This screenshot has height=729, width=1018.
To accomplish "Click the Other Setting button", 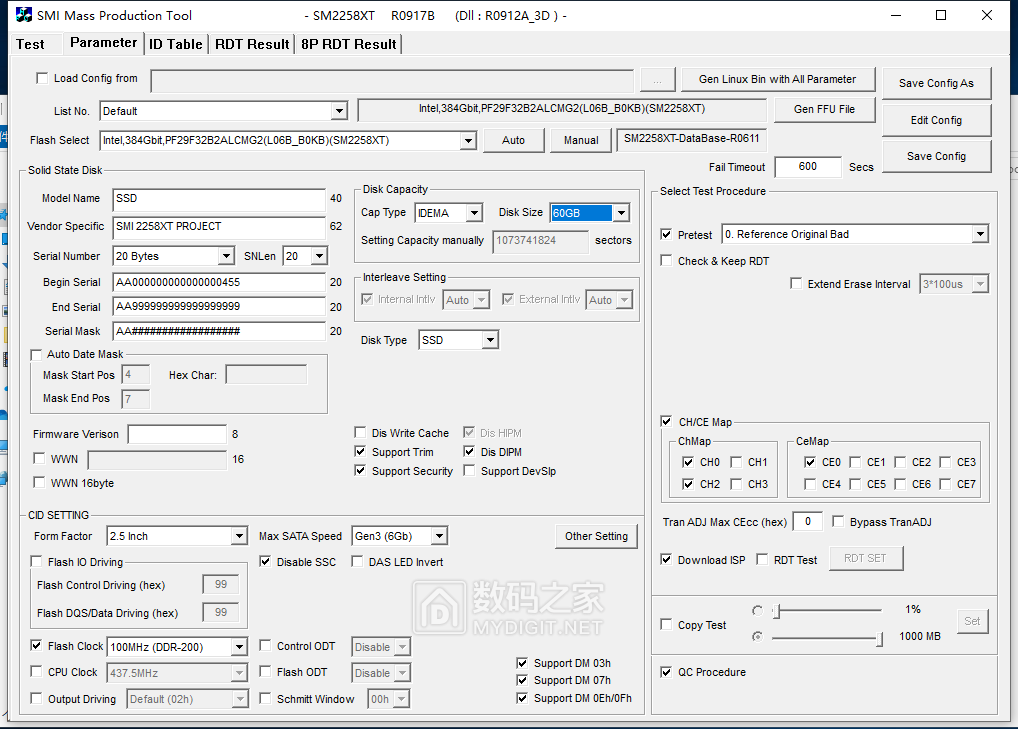I will pyautogui.click(x=596, y=536).
